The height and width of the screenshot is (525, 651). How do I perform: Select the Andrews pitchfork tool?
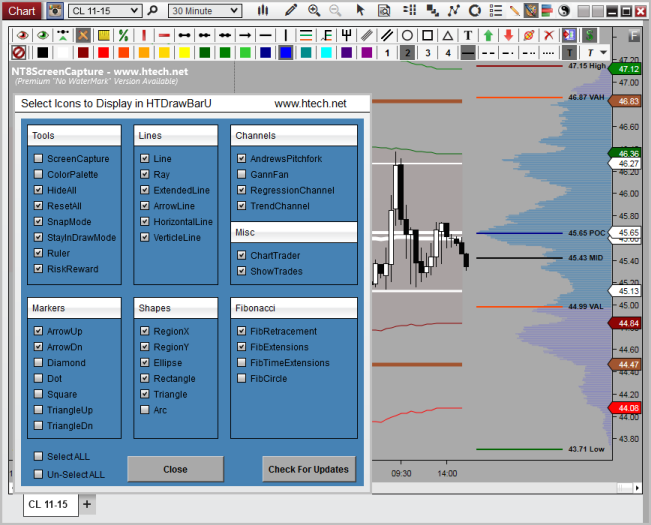point(347,35)
